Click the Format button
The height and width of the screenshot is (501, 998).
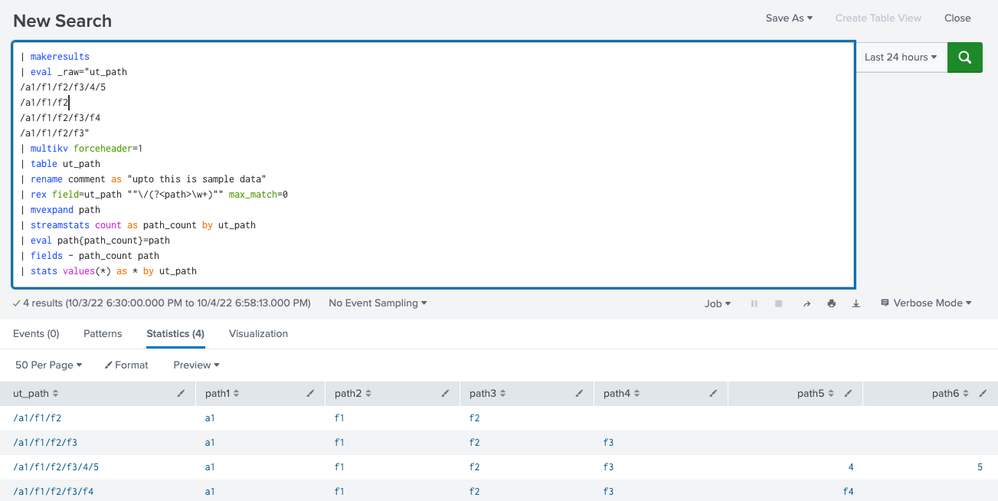click(x=126, y=365)
